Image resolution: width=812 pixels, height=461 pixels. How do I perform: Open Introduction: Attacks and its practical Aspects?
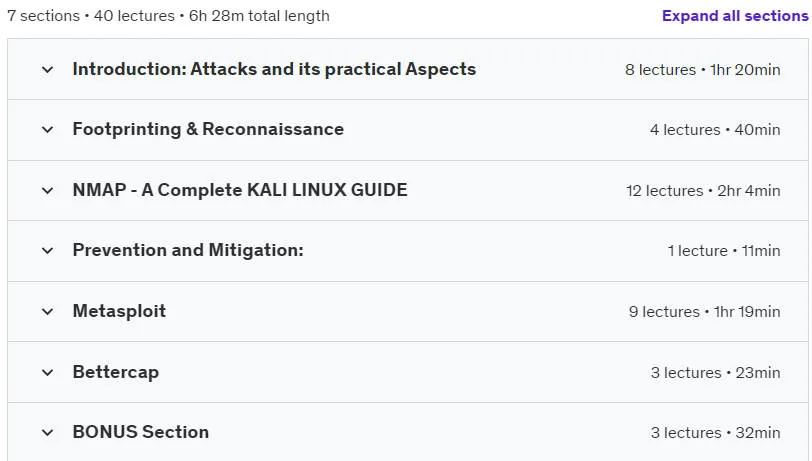point(274,69)
